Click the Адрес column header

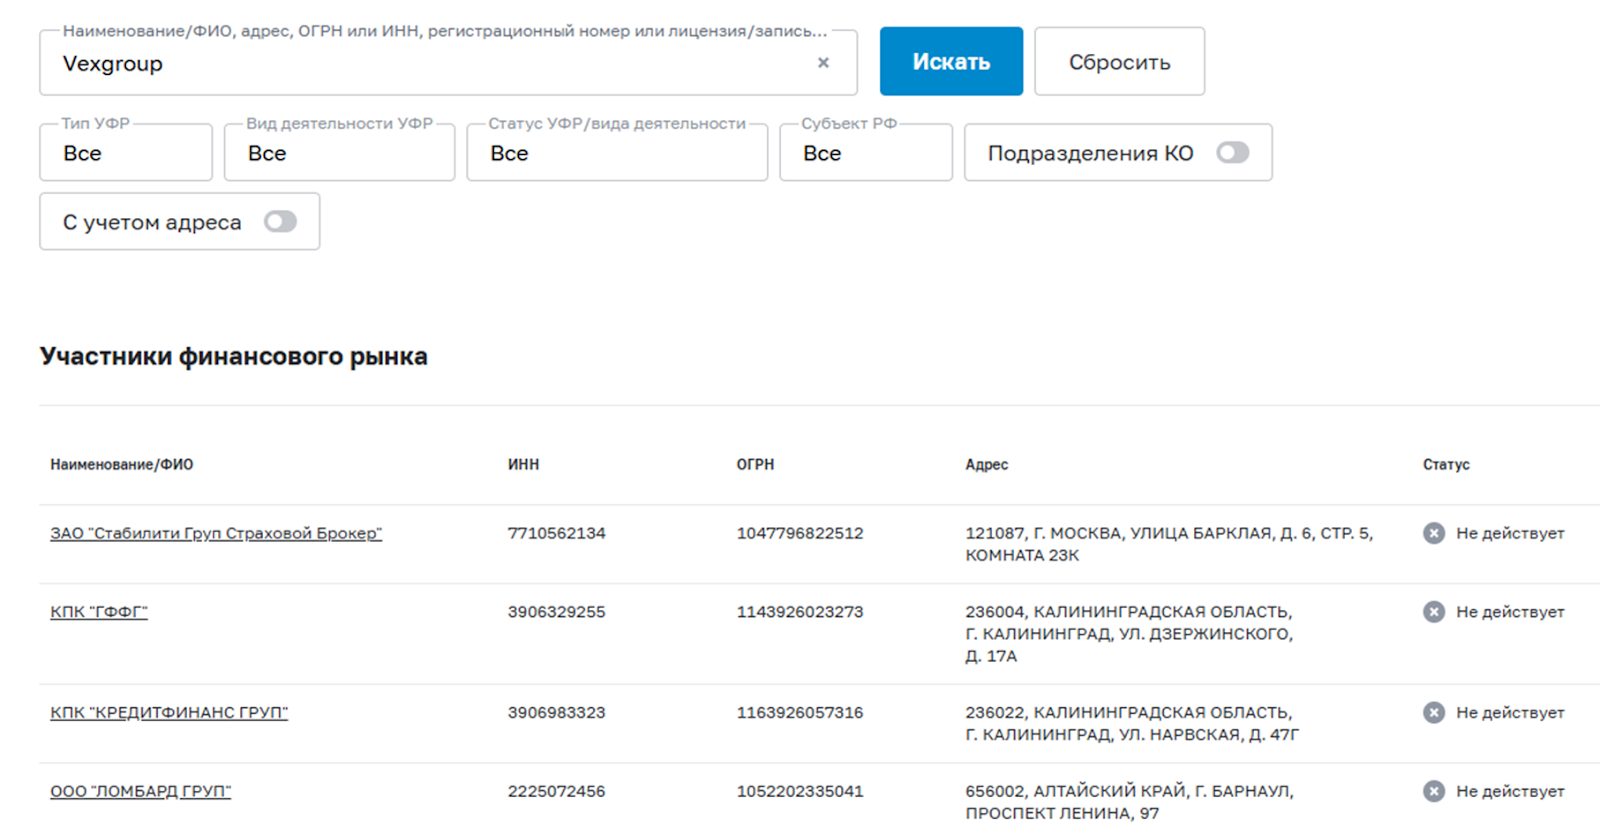[x=986, y=464]
